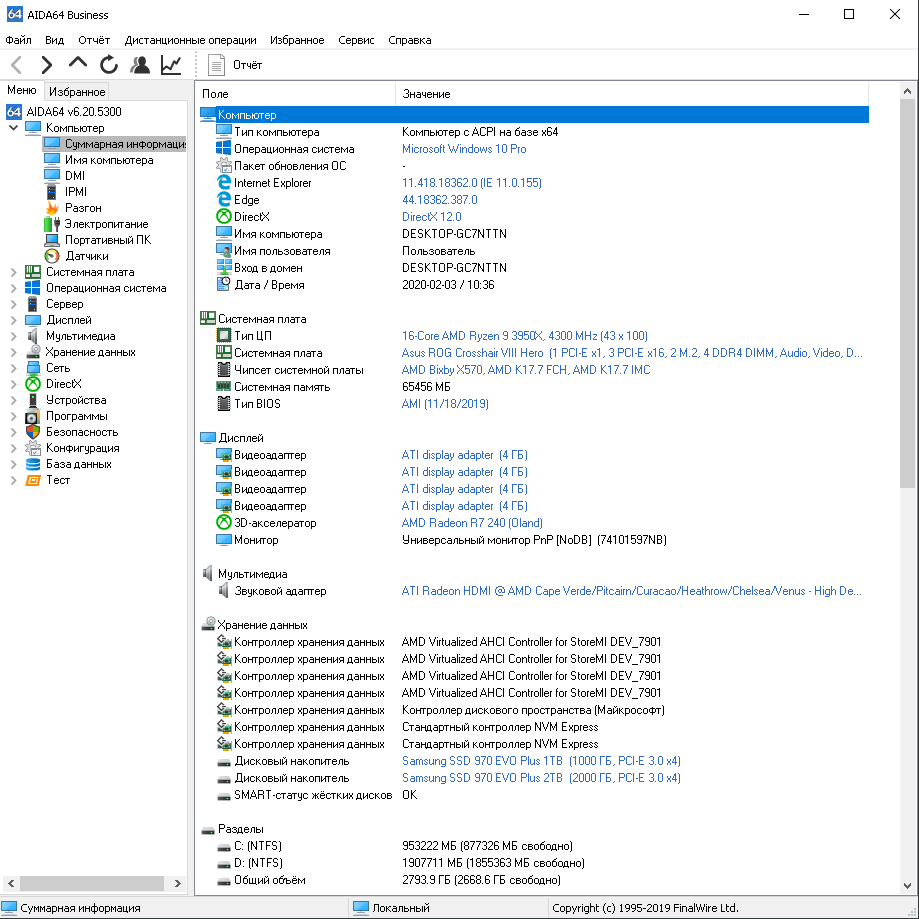Click scroll-up arrow of the main list
Image resolution: width=919 pixels, height=919 pixels.
pos(907,91)
